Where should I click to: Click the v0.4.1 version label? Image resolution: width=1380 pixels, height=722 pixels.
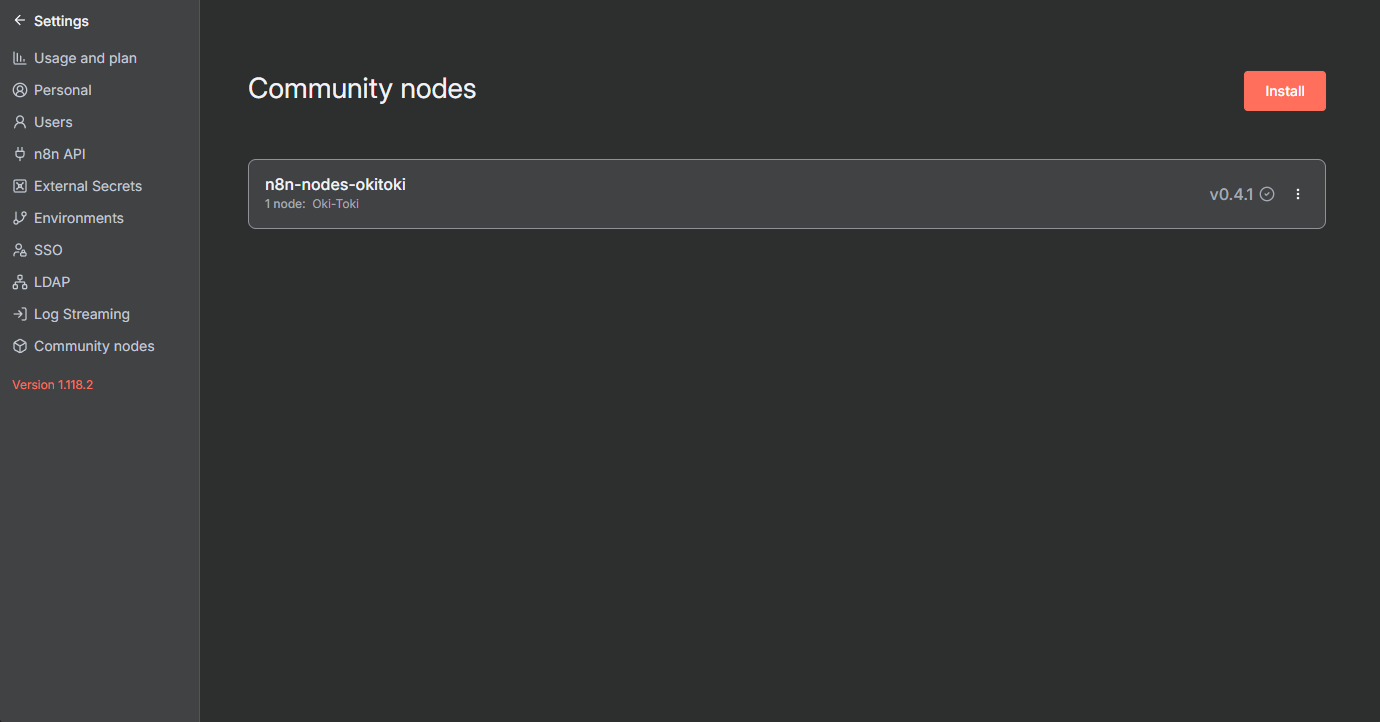pos(1231,194)
